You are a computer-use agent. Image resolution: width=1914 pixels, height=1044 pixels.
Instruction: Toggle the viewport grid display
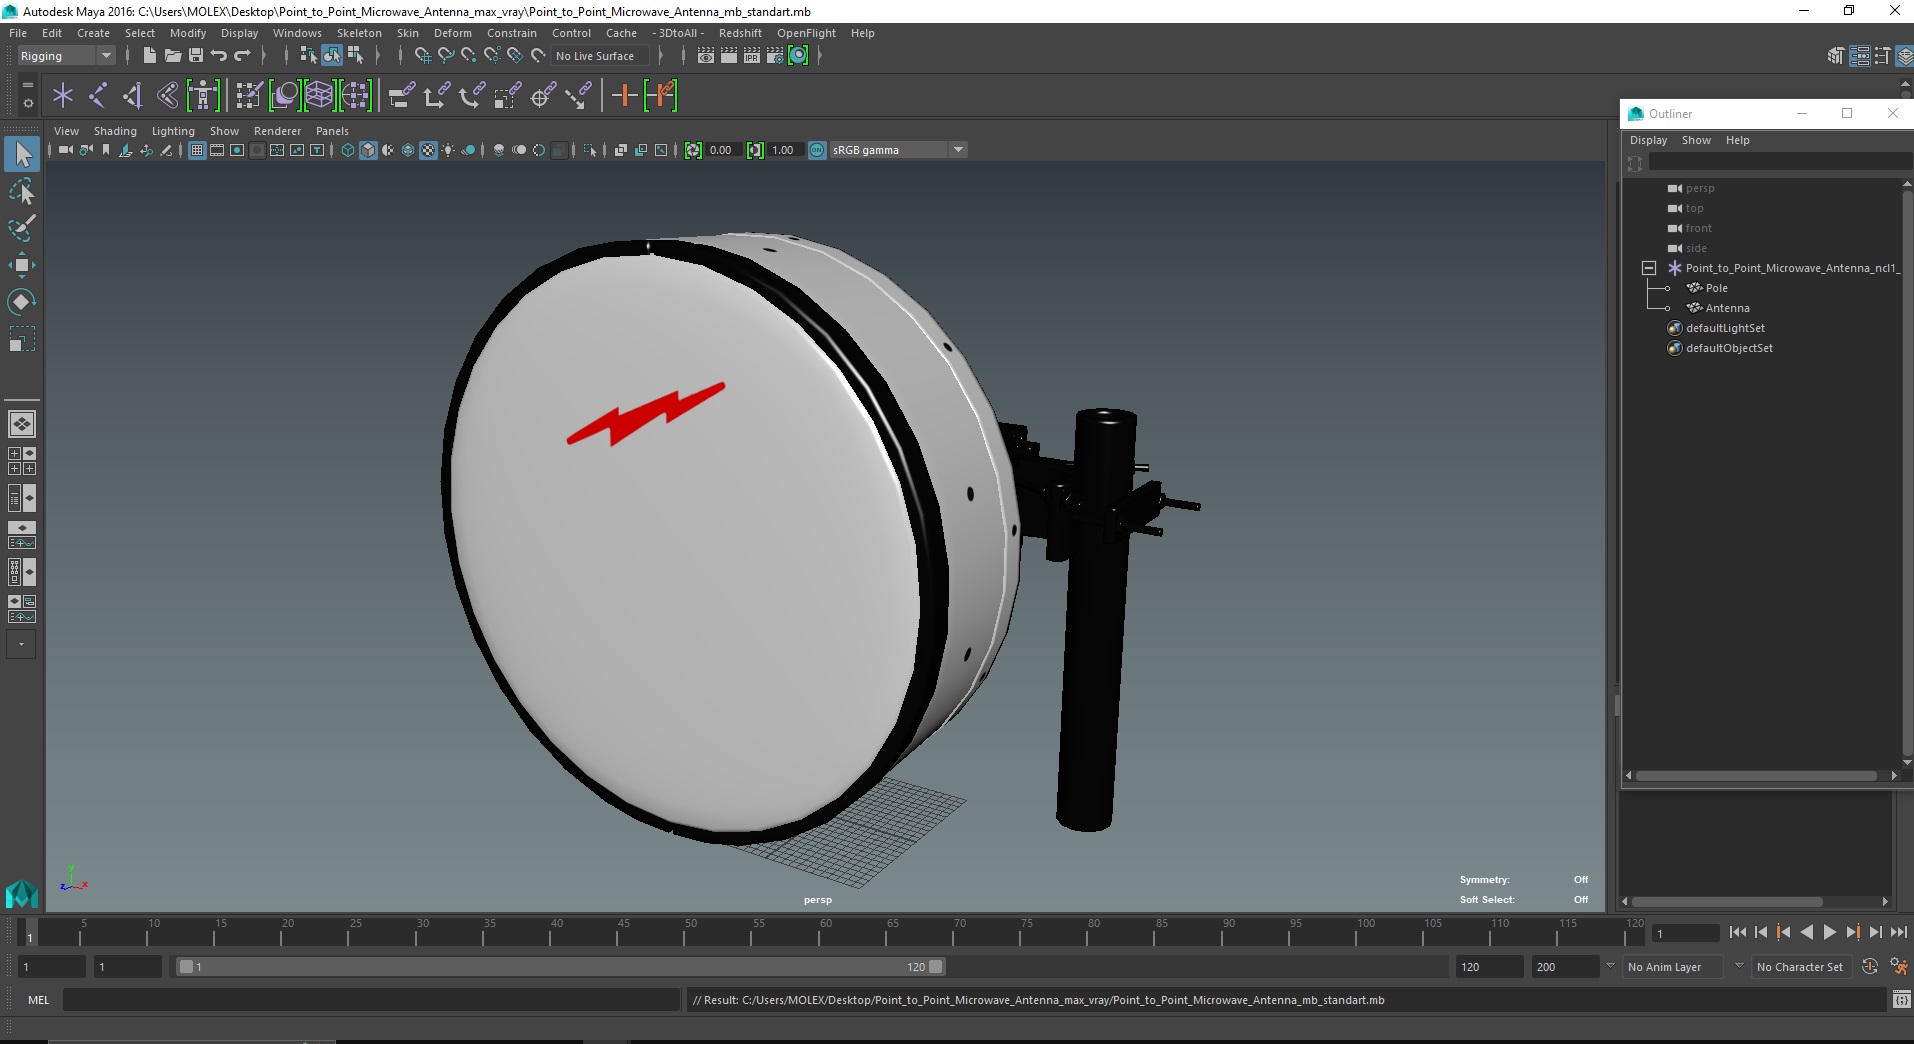tap(197, 150)
